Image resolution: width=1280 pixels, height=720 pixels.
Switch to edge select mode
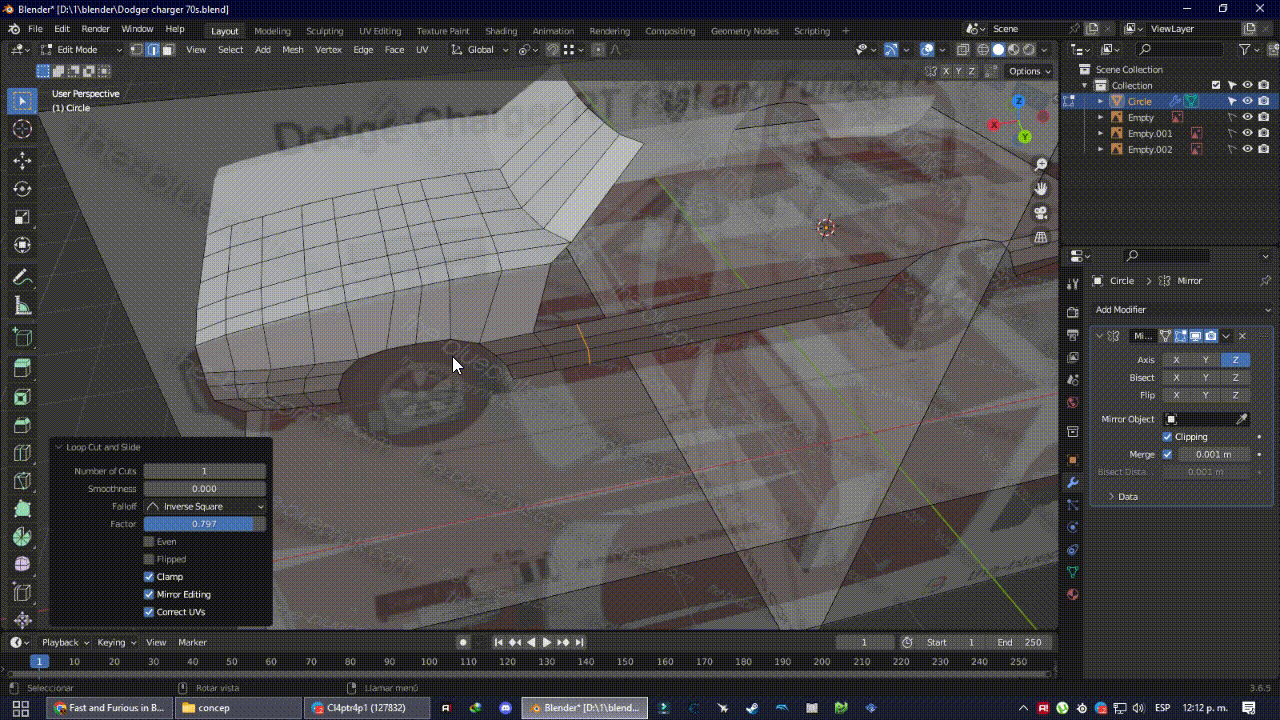pyautogui.click(x=152, y=49)
